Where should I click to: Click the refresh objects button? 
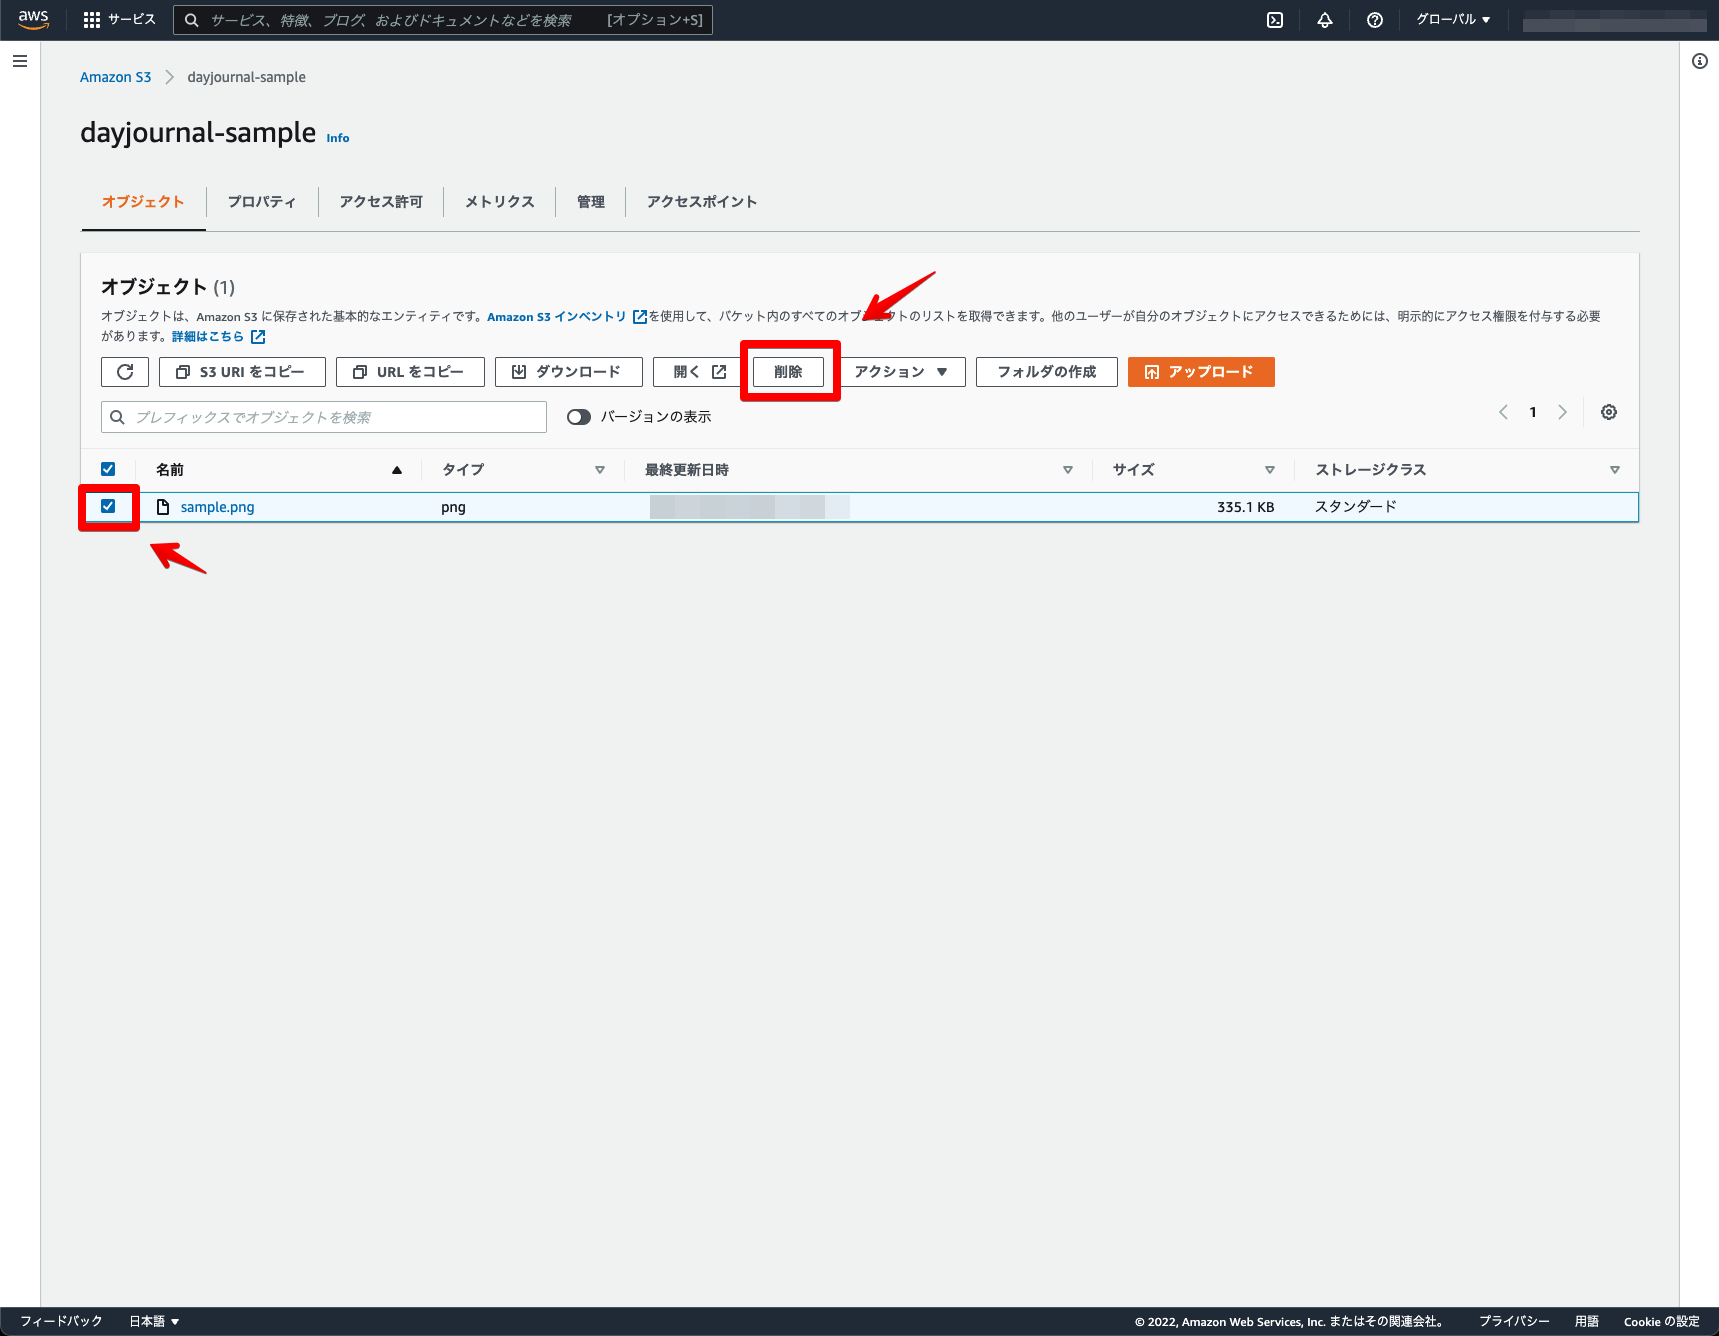coord(125,372)
